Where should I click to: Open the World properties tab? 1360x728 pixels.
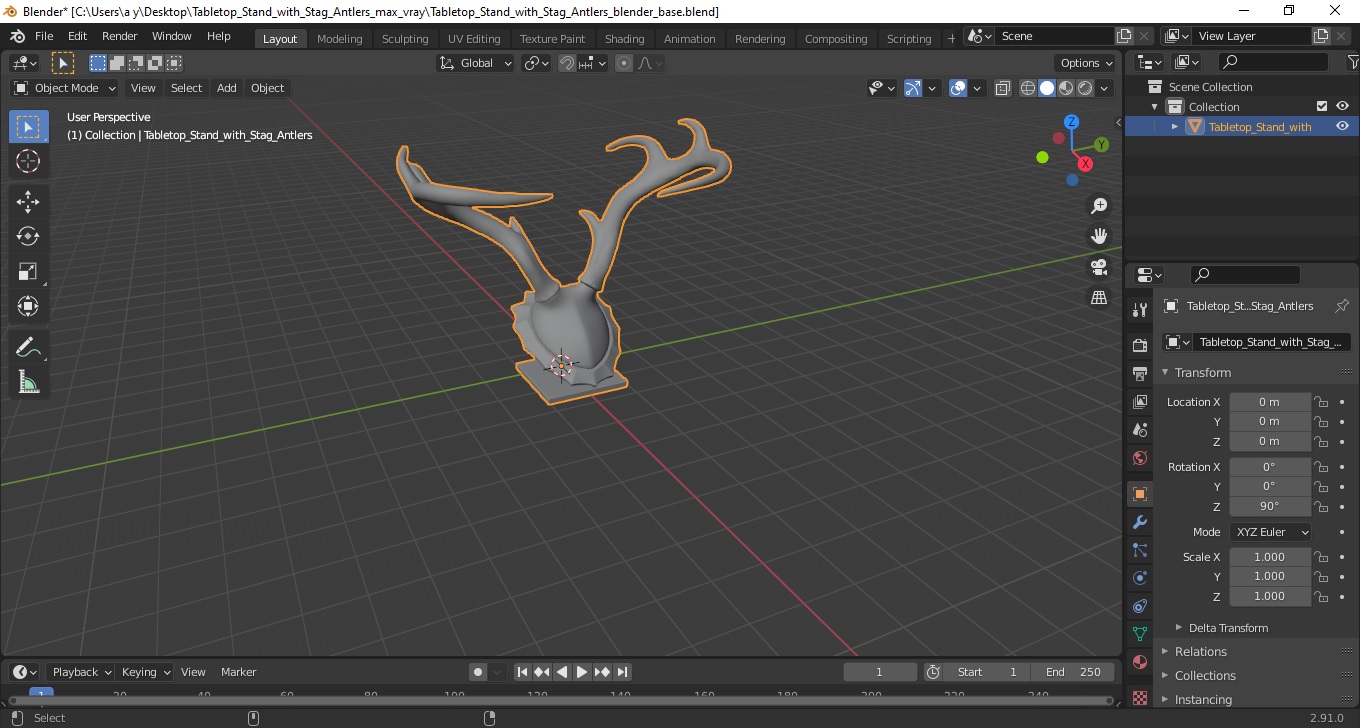[1139, 458]
